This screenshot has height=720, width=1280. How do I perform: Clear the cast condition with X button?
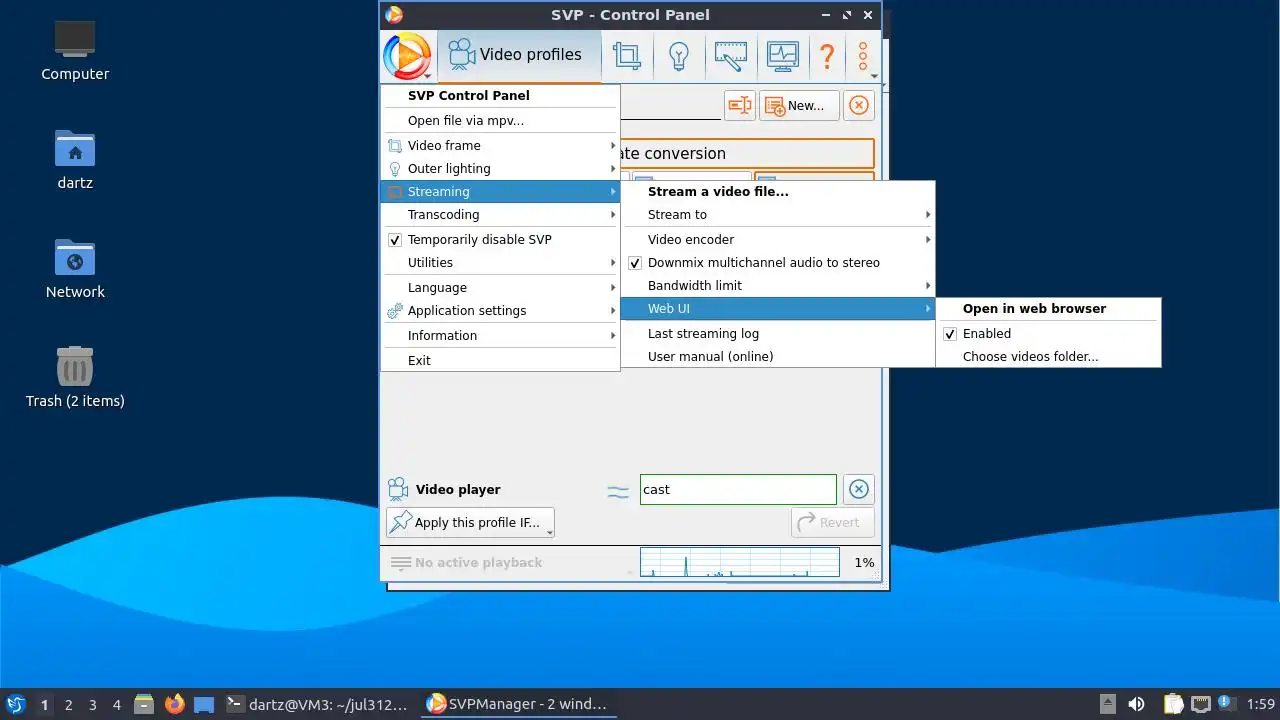click(858, 489)
